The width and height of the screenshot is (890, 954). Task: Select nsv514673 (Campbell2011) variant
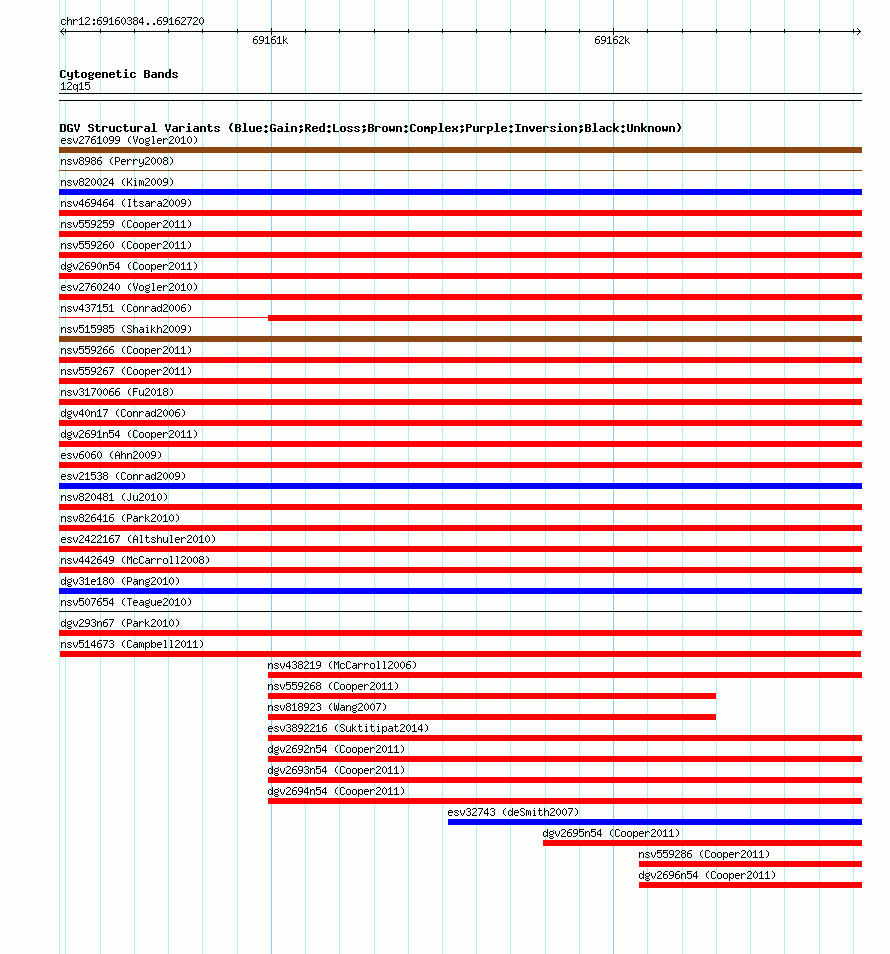coord(132,644)
